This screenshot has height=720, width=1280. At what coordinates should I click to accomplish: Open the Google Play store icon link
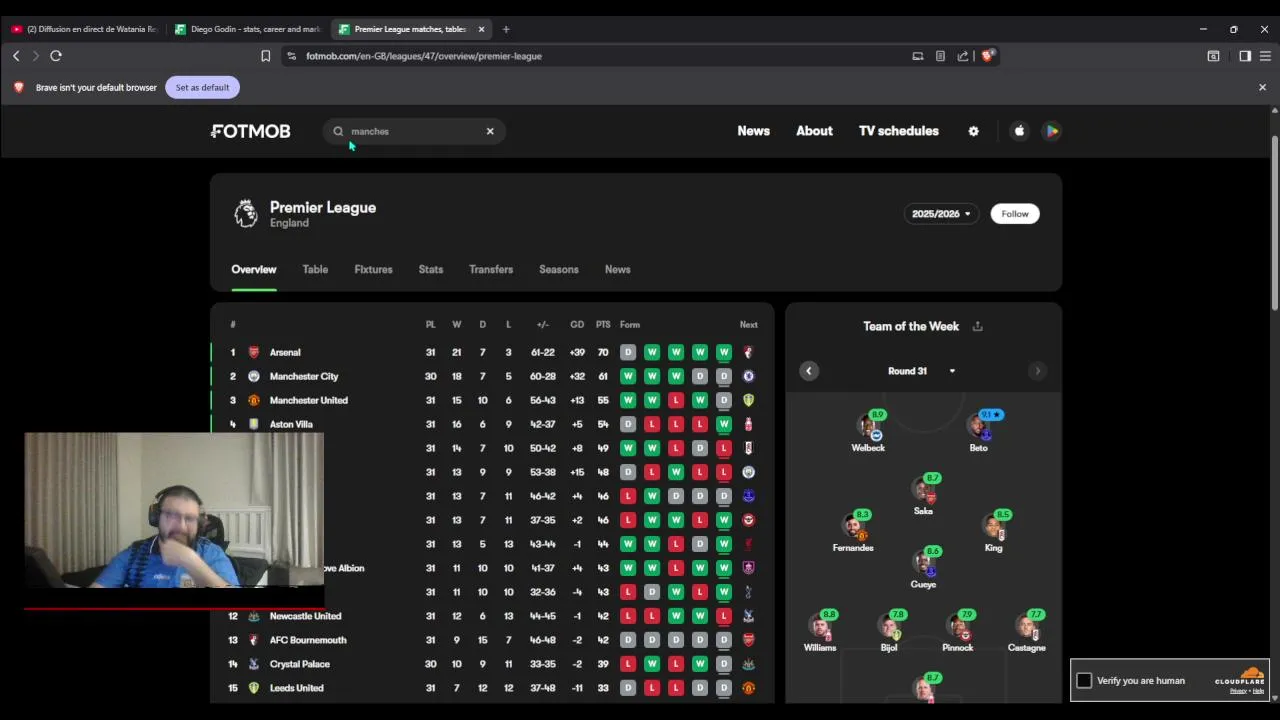[1052, 131]
